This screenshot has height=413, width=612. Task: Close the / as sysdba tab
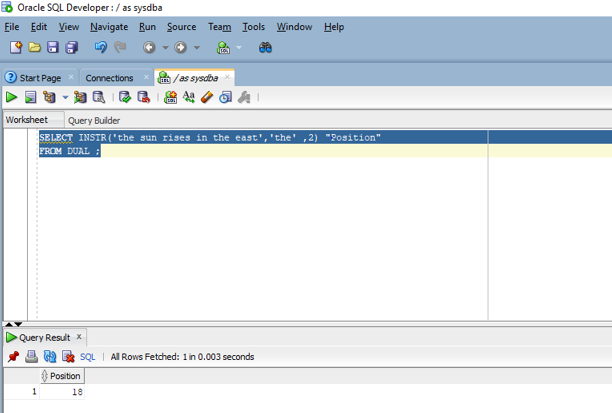[x=228, y=77]
